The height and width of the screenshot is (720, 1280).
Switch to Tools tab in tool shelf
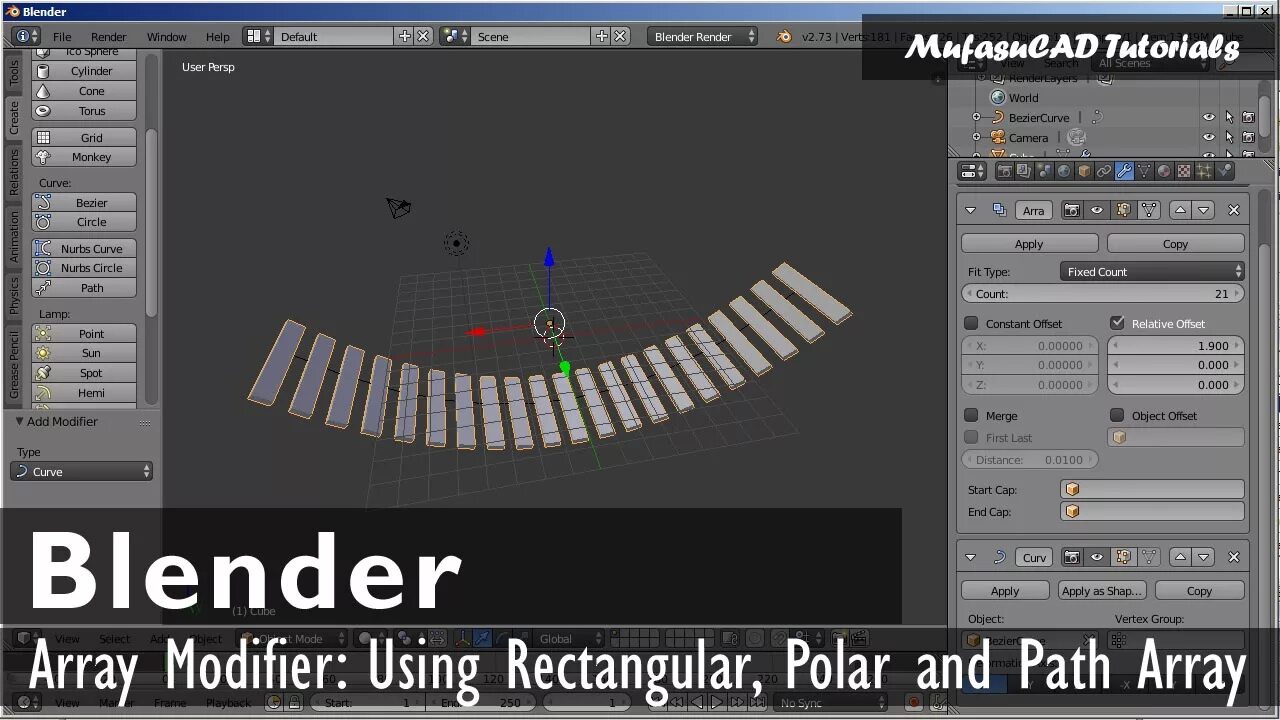pos(14,71)
